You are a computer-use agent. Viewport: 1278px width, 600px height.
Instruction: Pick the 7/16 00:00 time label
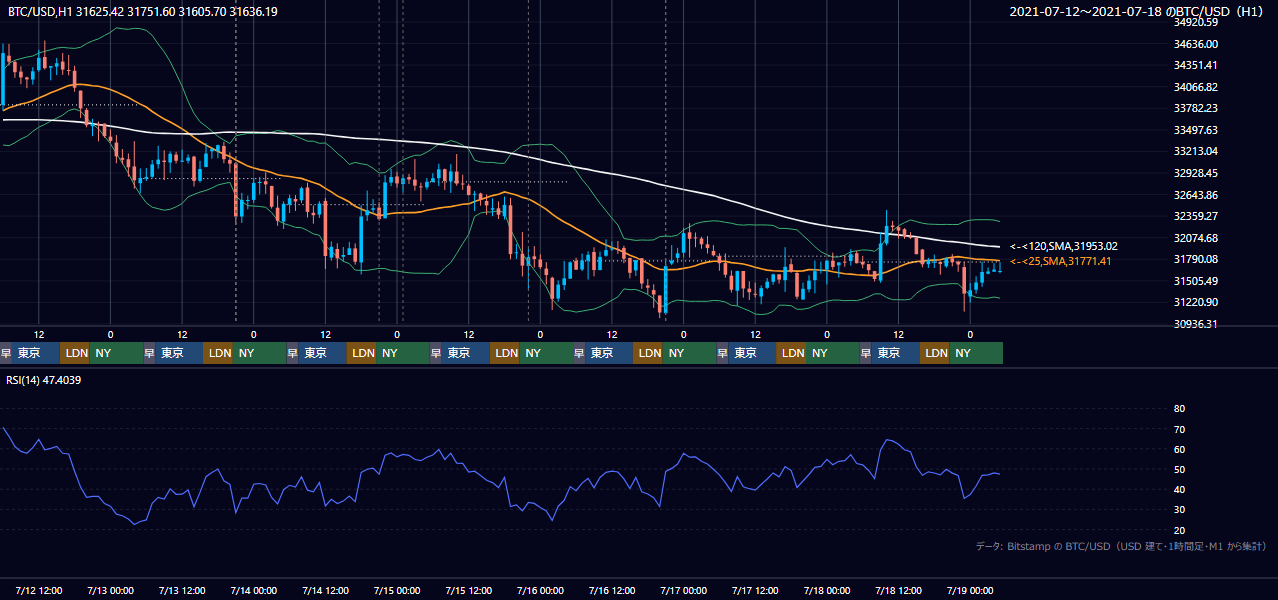coord(541,590)
